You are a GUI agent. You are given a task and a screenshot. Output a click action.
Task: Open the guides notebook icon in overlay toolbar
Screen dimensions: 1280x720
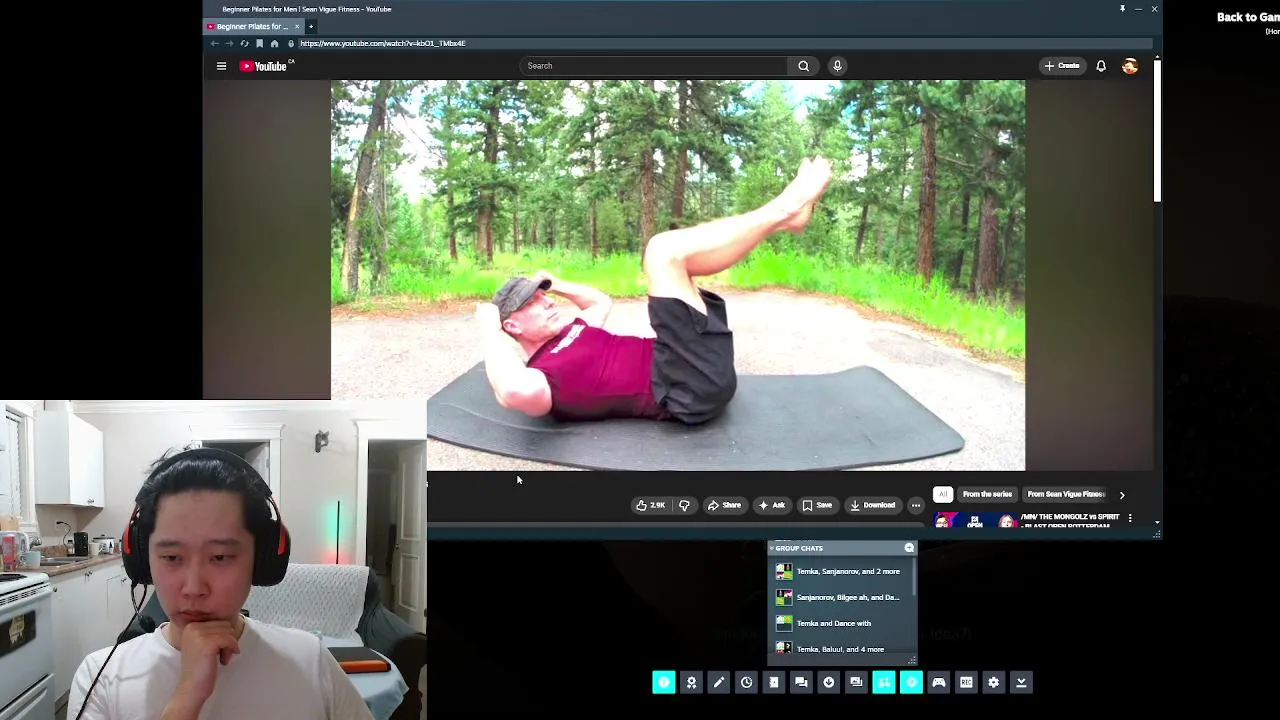click(774, 682)
